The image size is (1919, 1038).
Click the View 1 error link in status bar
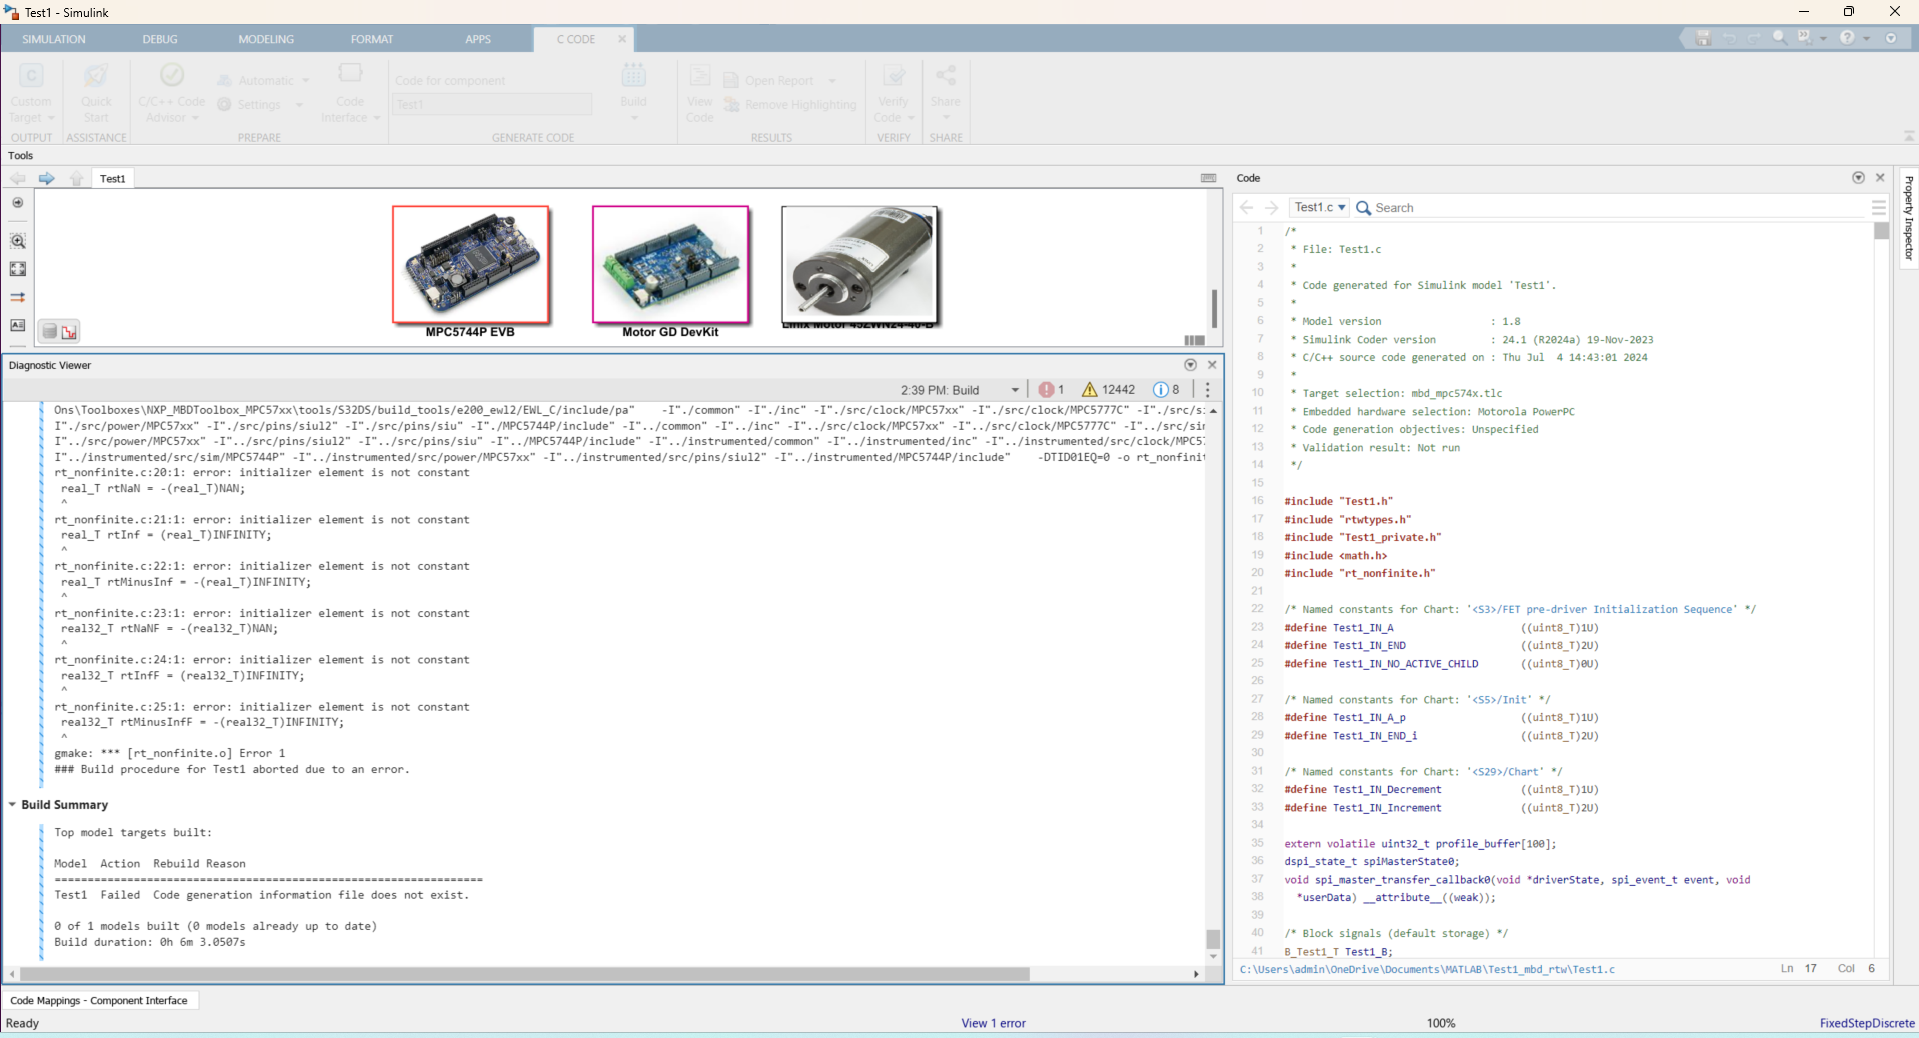pyautogui.click(x=993, y=1023)
